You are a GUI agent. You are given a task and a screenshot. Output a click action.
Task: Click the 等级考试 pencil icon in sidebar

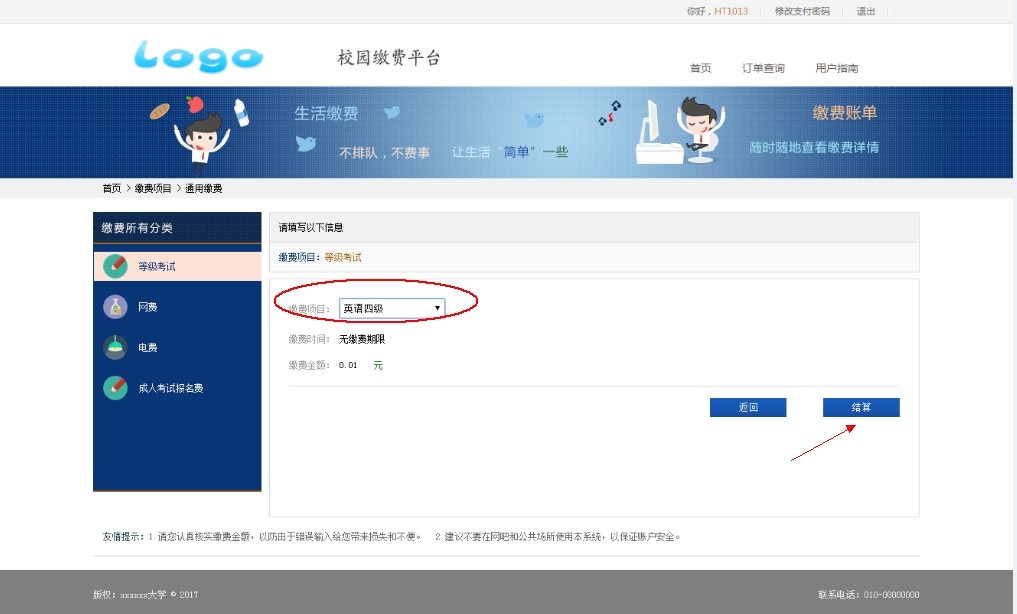(x=115, y=267)
